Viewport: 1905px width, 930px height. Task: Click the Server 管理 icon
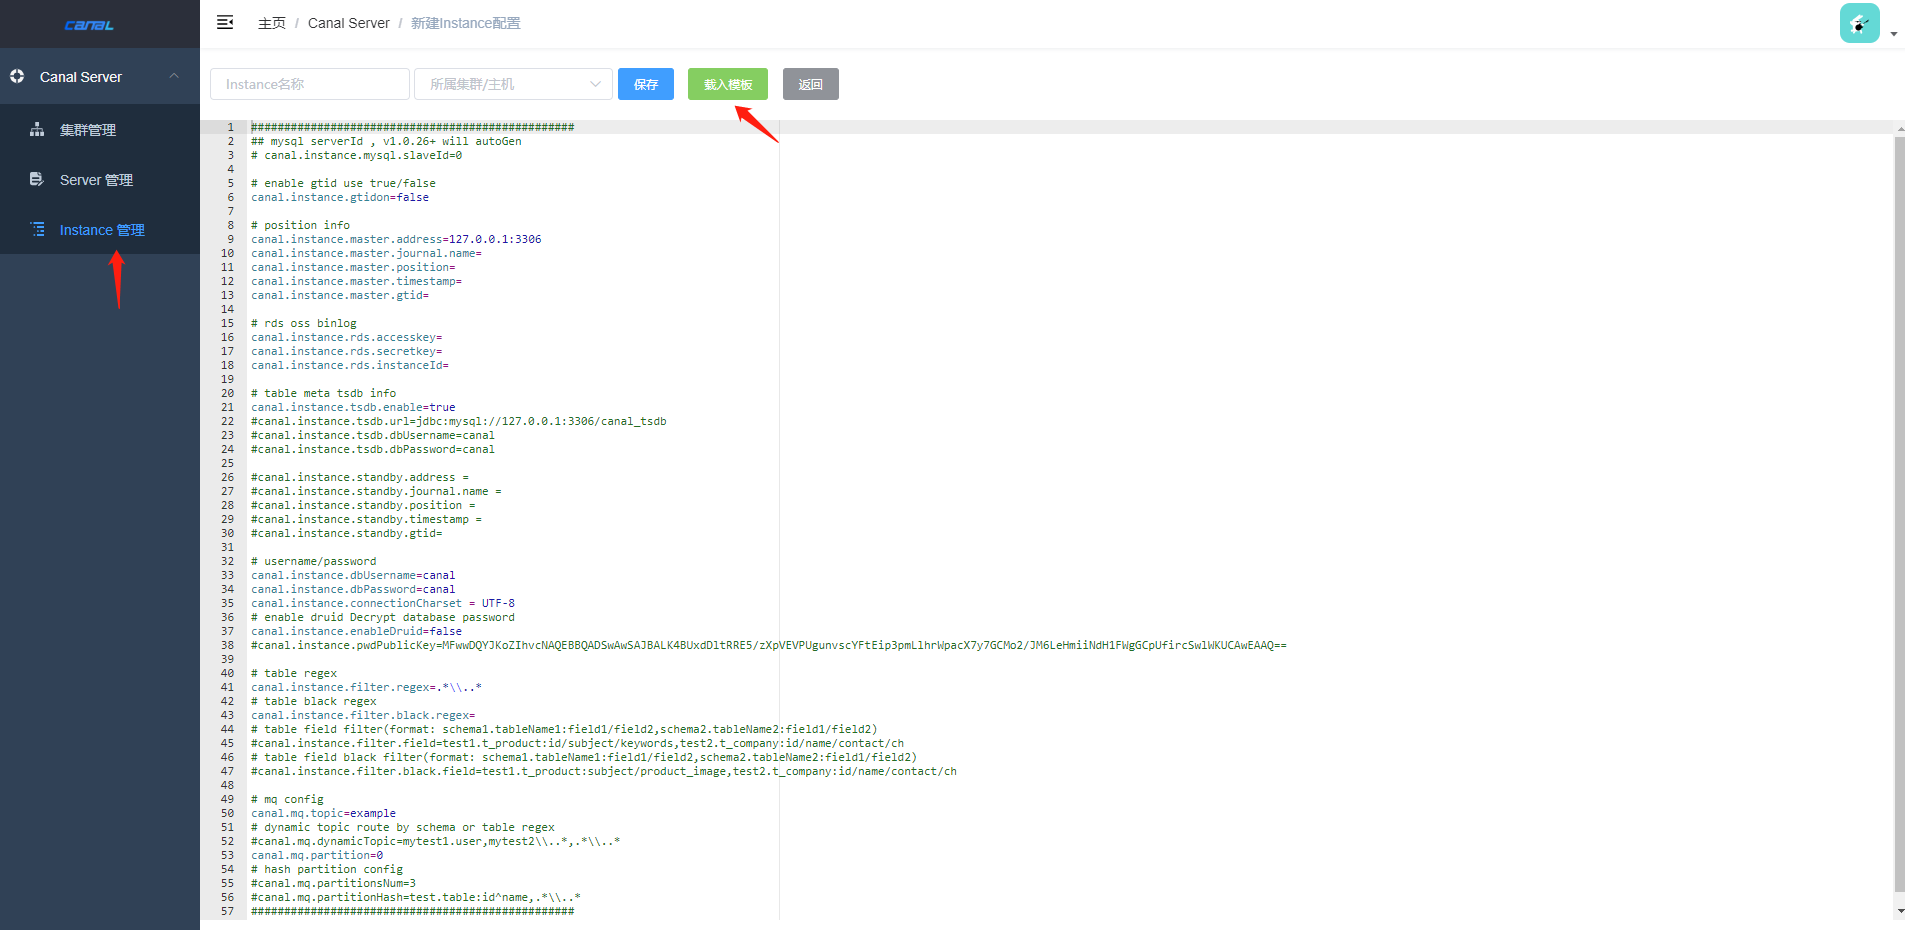click(x=37, y=179)
